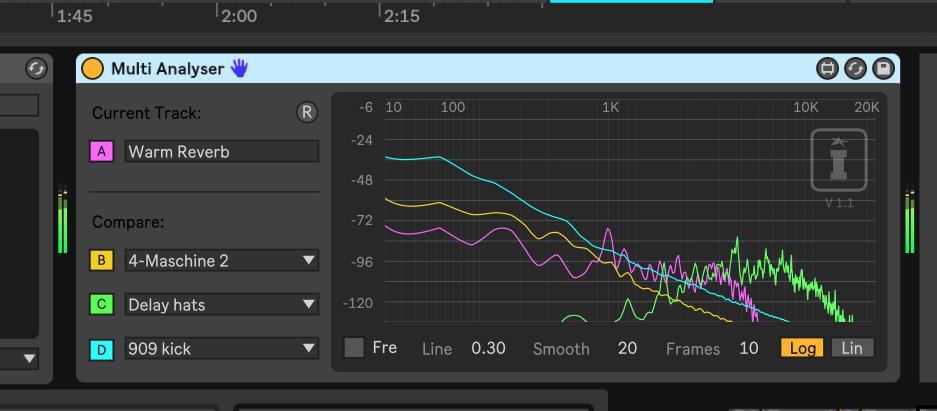Click the blue hand icon beside Multi Analyser
Viewport: 937px width, 411px height.
click(x=239, y=68)
